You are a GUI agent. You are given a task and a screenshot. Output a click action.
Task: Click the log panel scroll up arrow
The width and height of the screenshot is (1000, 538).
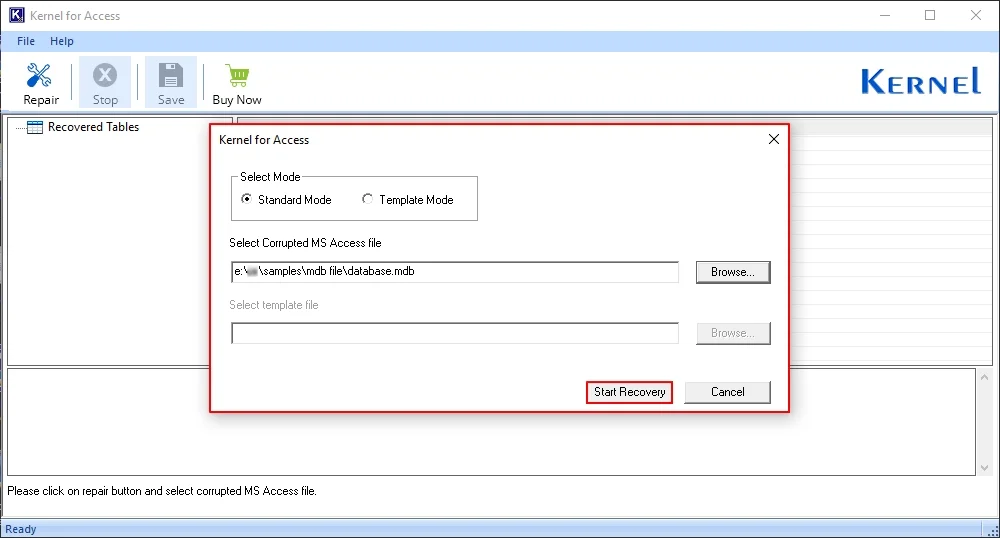coord(984,377)
